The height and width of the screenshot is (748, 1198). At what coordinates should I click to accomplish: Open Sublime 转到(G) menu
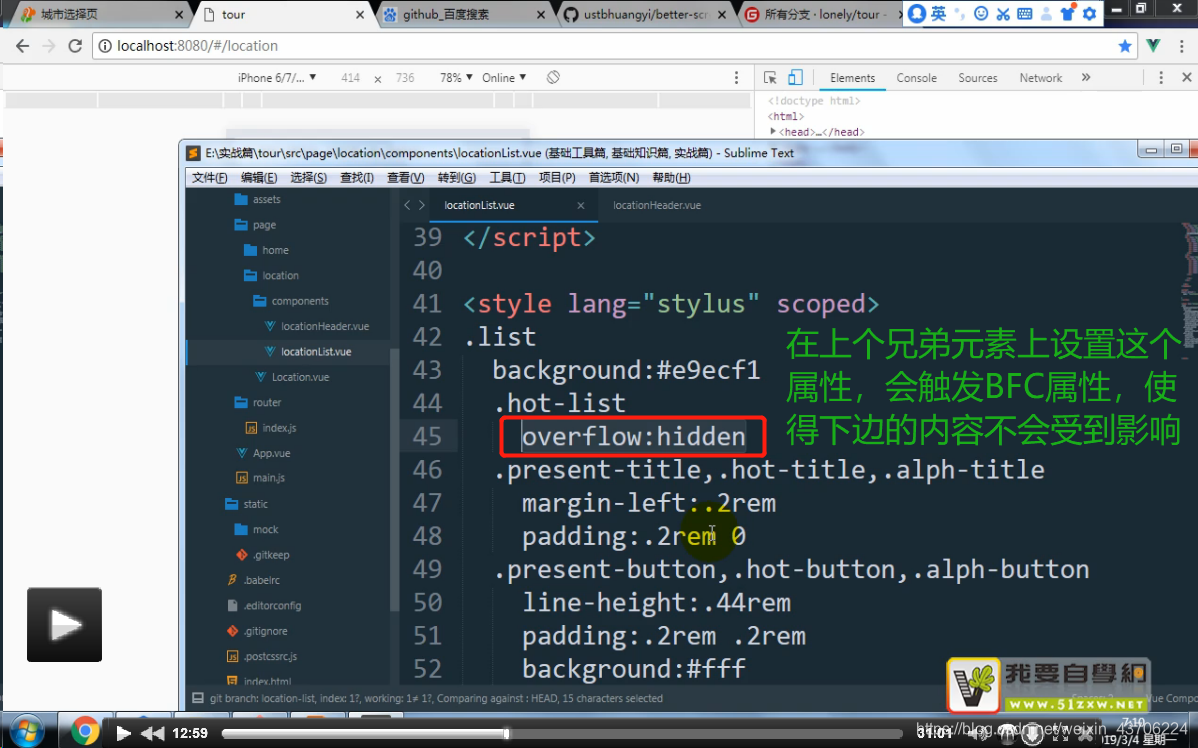pyautogui.click(x=457, y=177)
